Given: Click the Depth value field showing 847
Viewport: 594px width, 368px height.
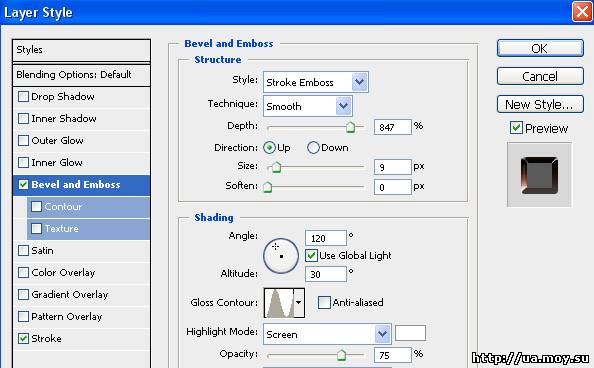Looking at the screenshot, I should tap(392, 127).
